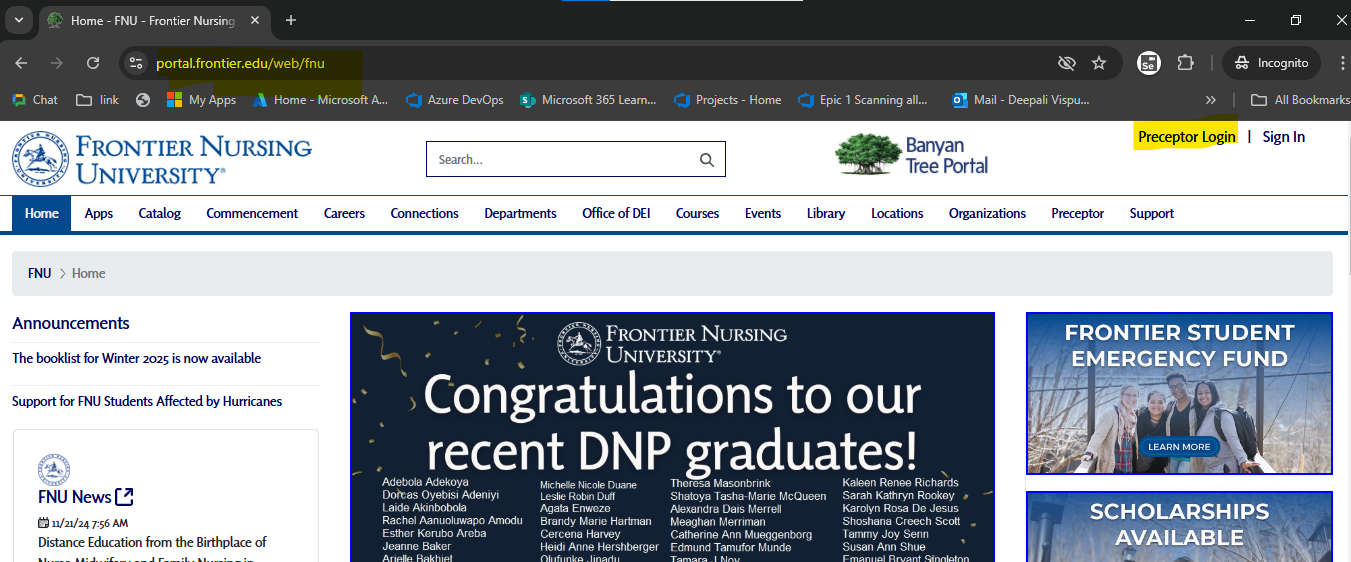
Task: Show the hidden bookmarks overflow chevron
Action: pos(1211,100)
